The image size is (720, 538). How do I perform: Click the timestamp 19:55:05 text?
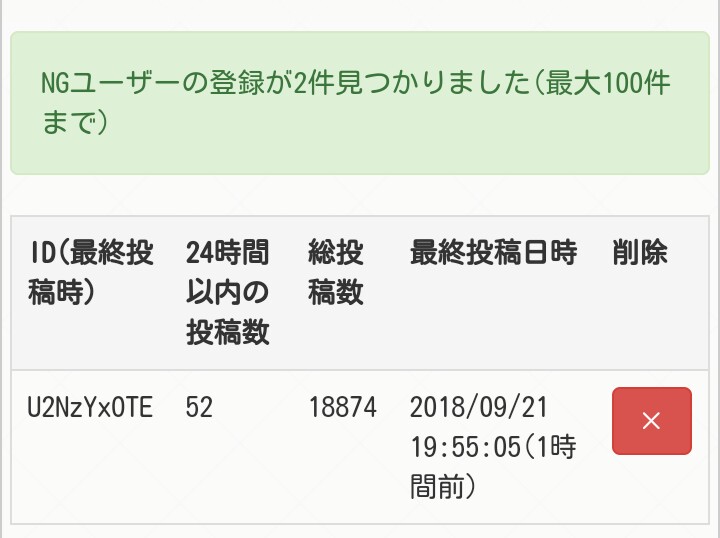coord(466,447)
